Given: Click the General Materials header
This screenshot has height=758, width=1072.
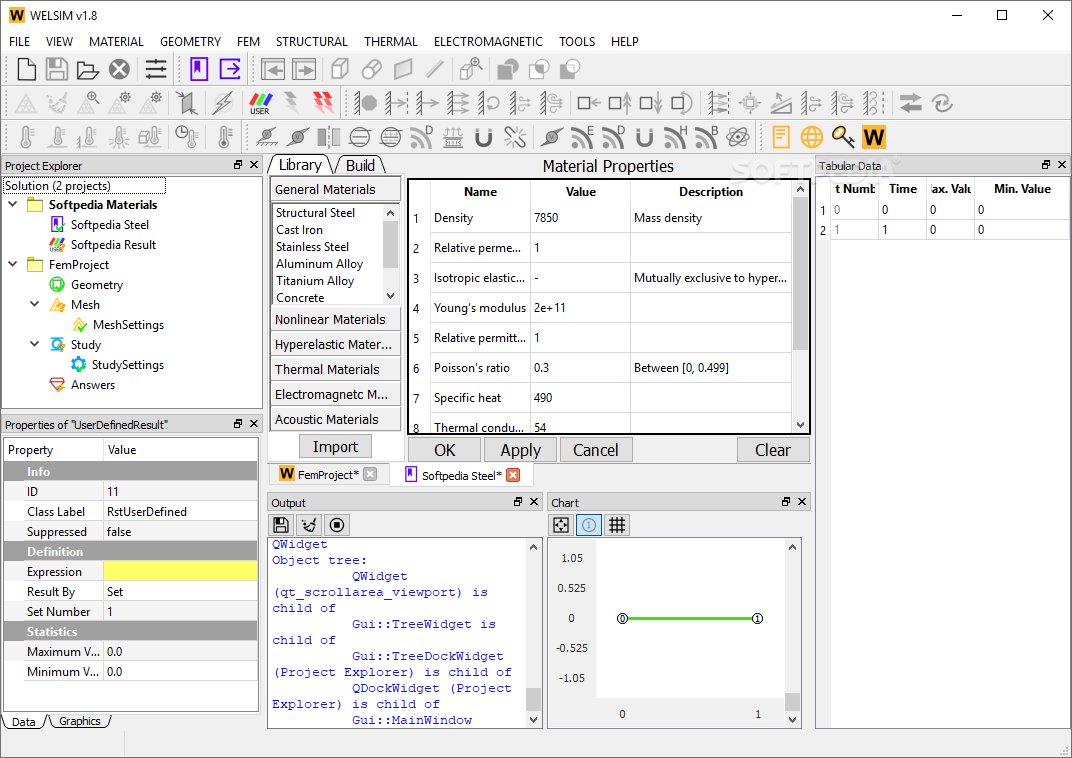Looking at the screenshot, I should point(336,189).
